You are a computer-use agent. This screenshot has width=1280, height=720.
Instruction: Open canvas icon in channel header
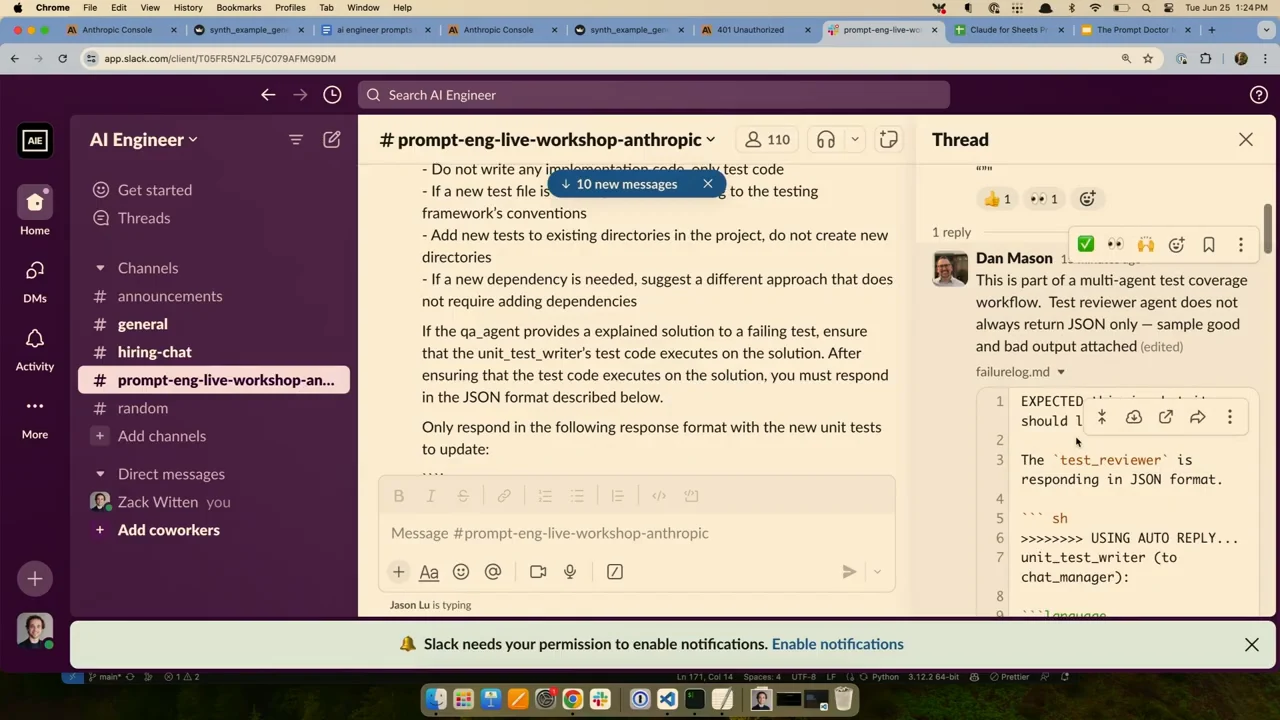pos(889,140)
